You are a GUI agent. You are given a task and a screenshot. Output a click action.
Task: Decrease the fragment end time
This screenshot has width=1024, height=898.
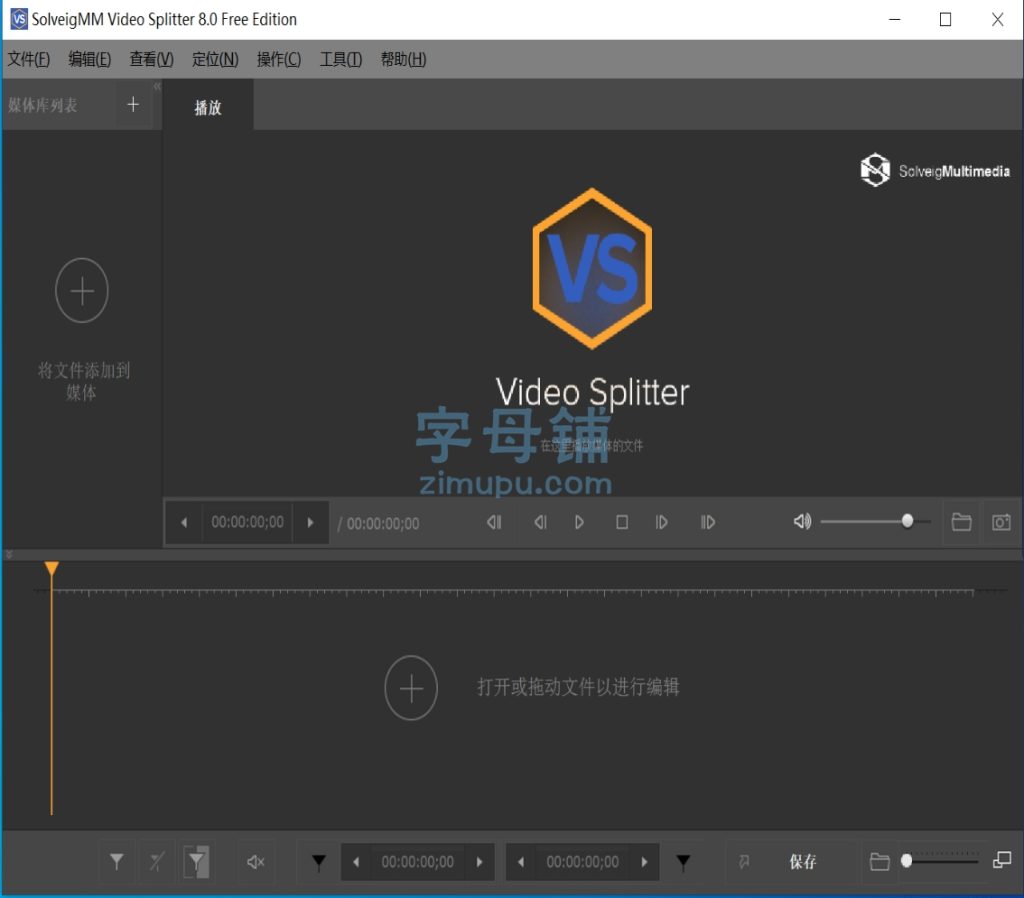pyautogui.click(x=521, y=862)
